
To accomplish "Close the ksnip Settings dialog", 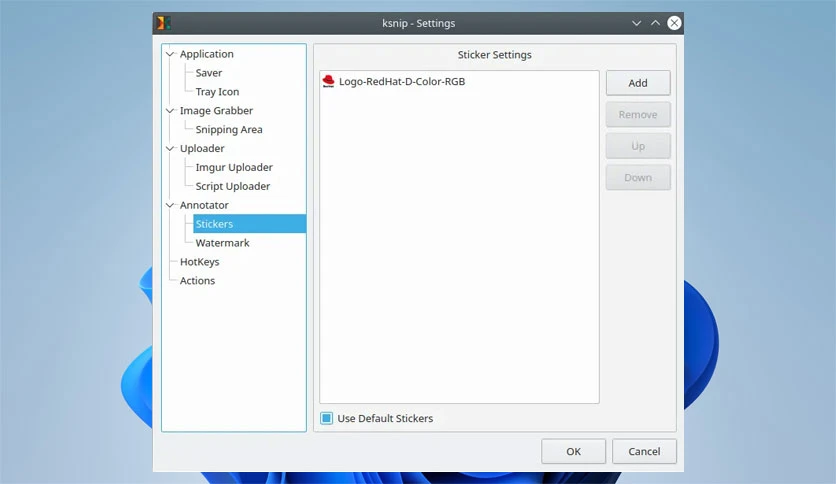I will tap(674, 23).
